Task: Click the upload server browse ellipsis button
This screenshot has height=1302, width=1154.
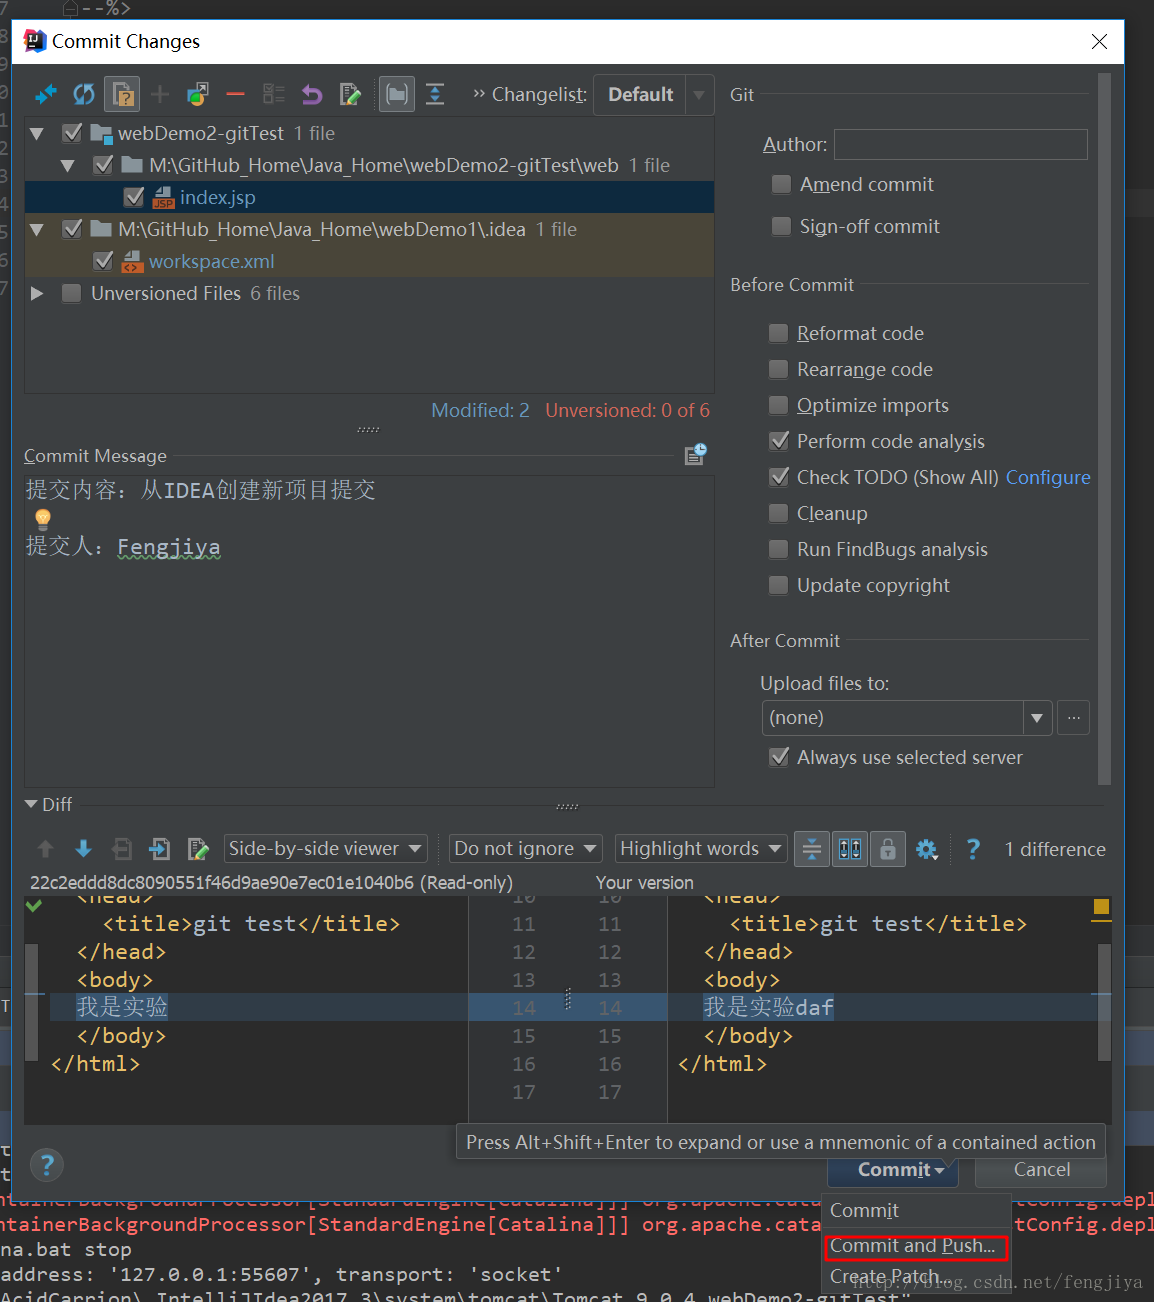Action: [x=1074, y=718]
